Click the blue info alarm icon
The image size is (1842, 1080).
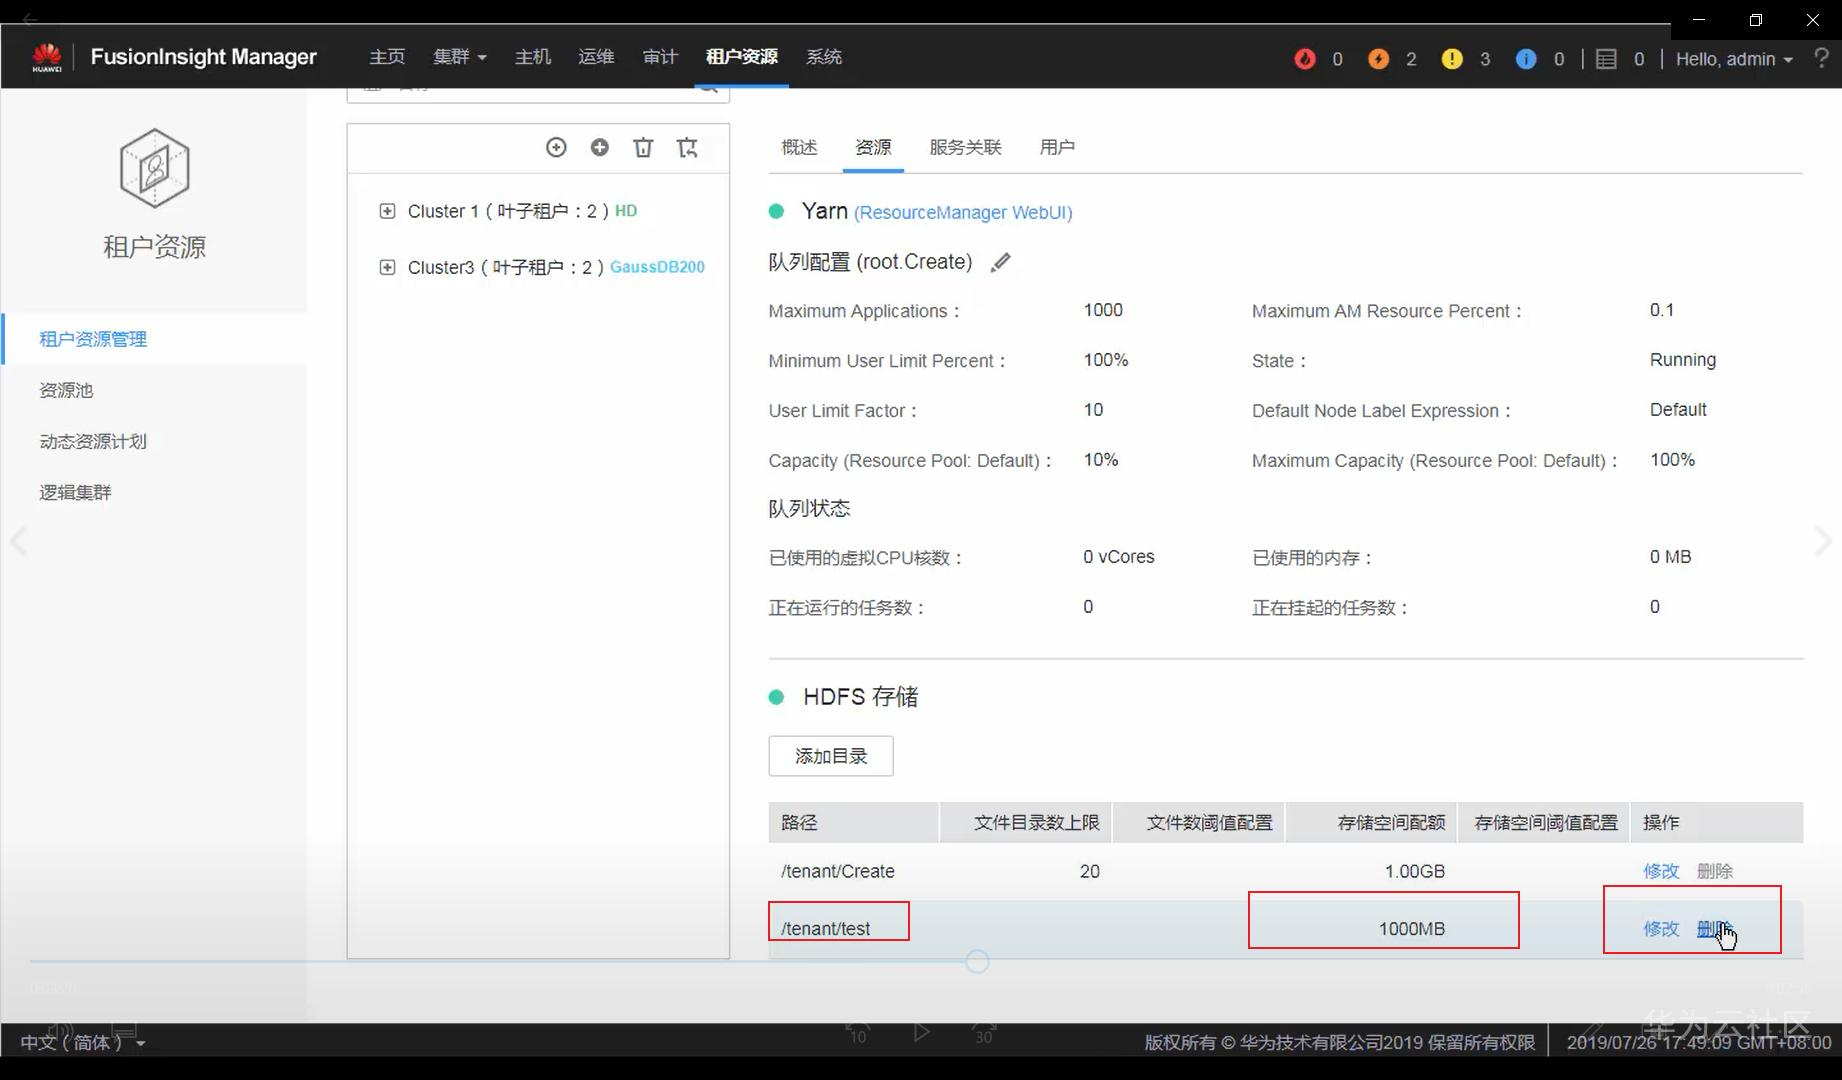(1526, 59)
